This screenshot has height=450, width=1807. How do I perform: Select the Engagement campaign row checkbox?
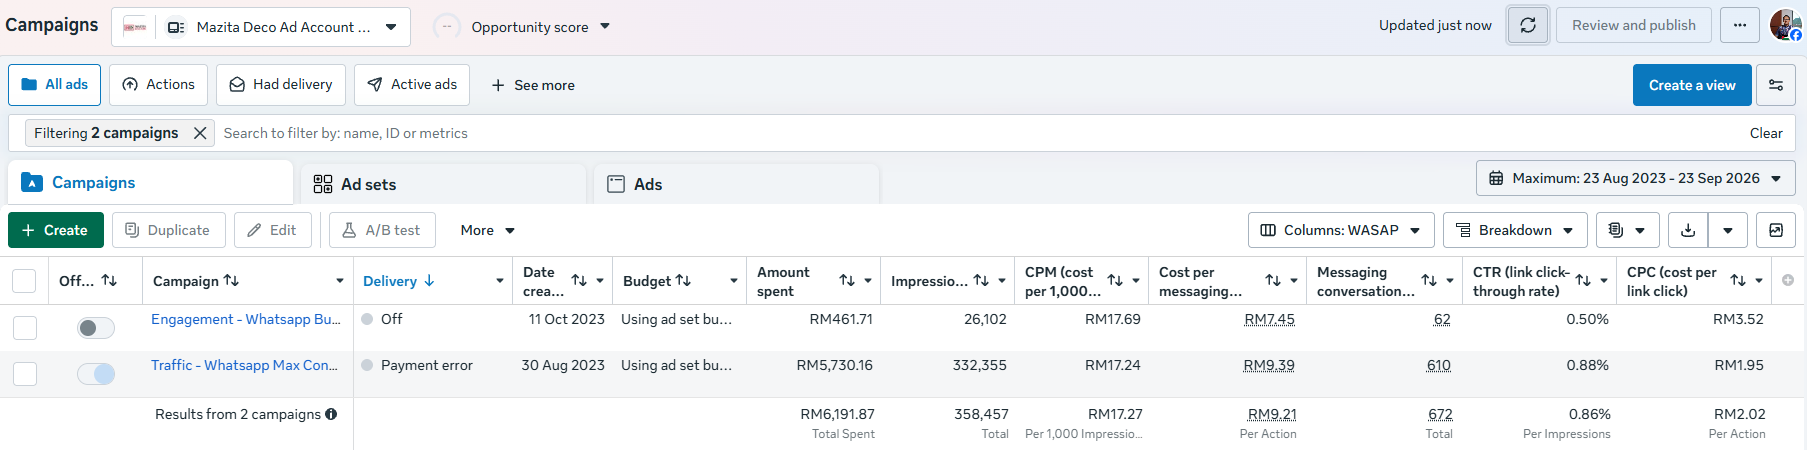25,328
